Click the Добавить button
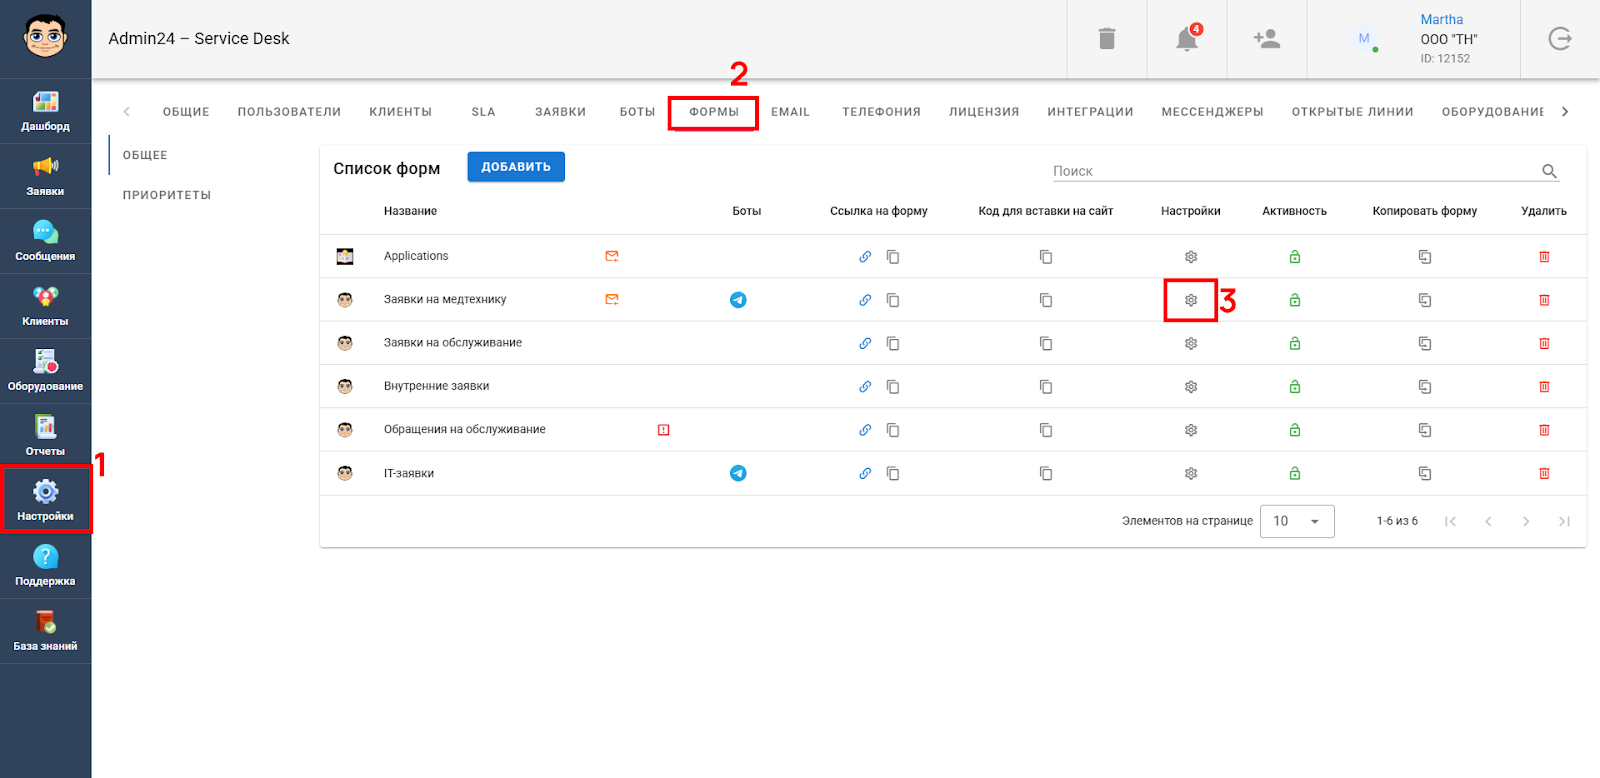 point(516,167)
